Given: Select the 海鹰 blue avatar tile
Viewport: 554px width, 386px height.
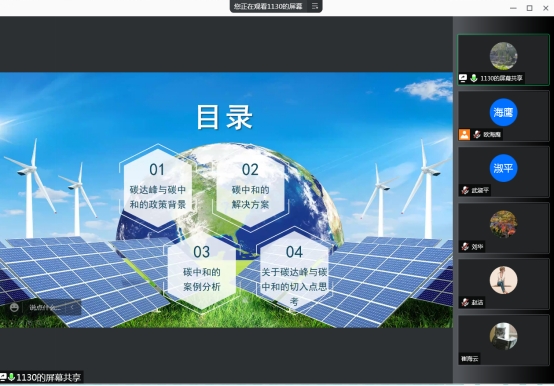Looking at the screenshot, I should click(x=503, y=116).
